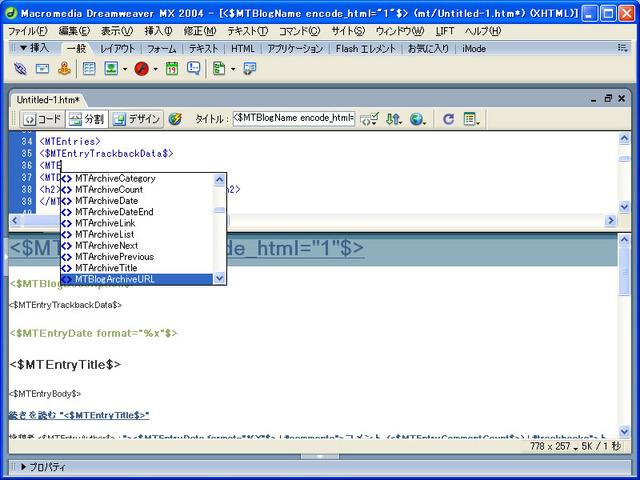Screen dimensions: 640x480
Task: Open the View Options icon in document toolbar
Action: pyautogui.click(x=471, y=119)
